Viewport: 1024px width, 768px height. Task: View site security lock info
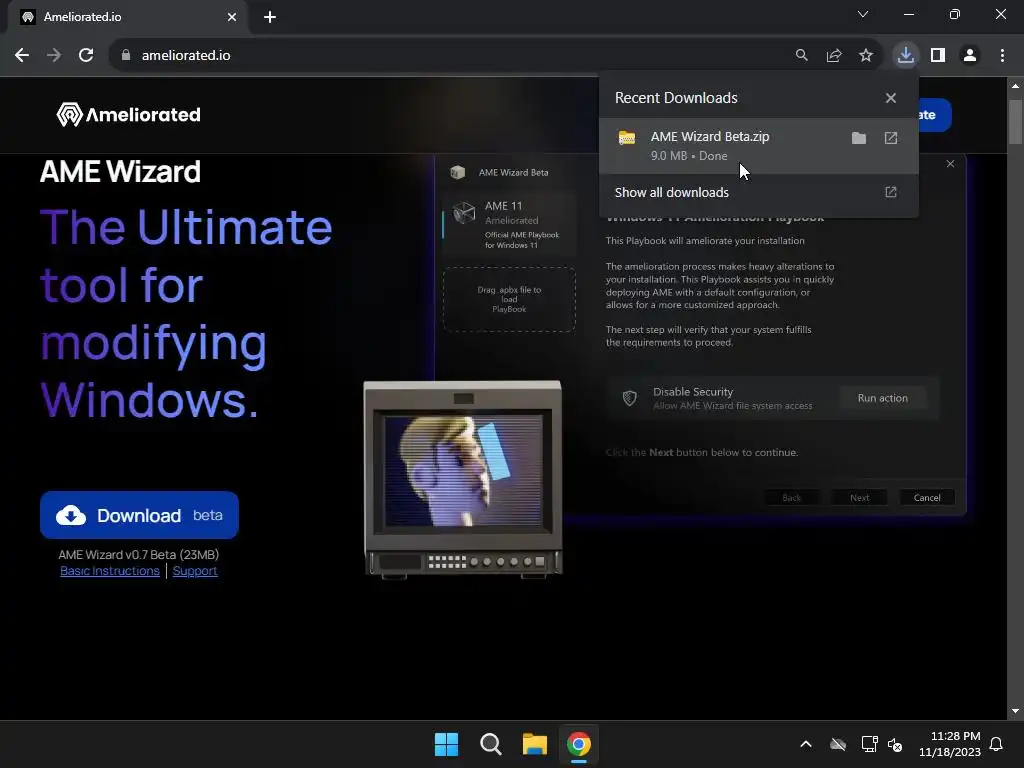(x=126, y=56)
